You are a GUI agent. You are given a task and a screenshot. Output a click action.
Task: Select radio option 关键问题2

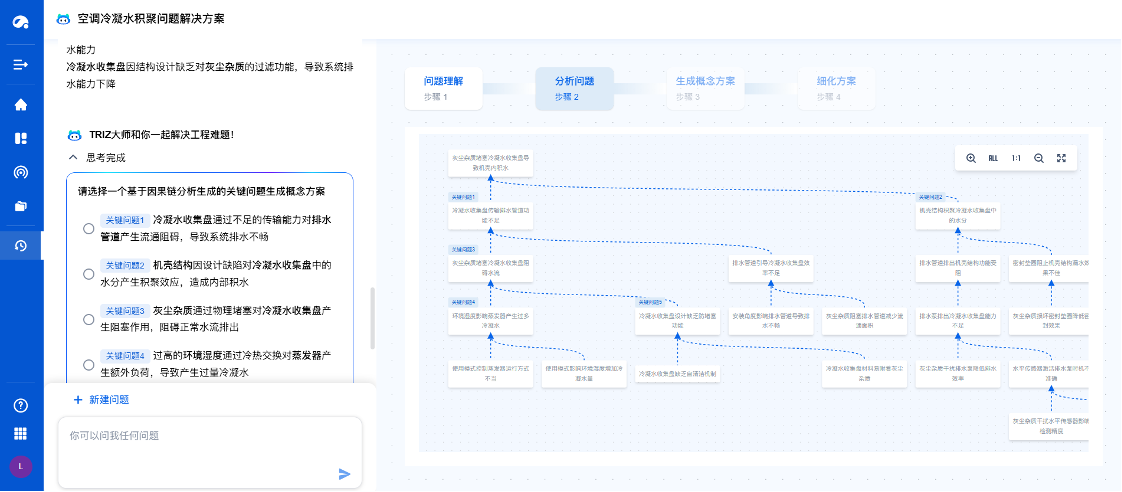point(89,274)
